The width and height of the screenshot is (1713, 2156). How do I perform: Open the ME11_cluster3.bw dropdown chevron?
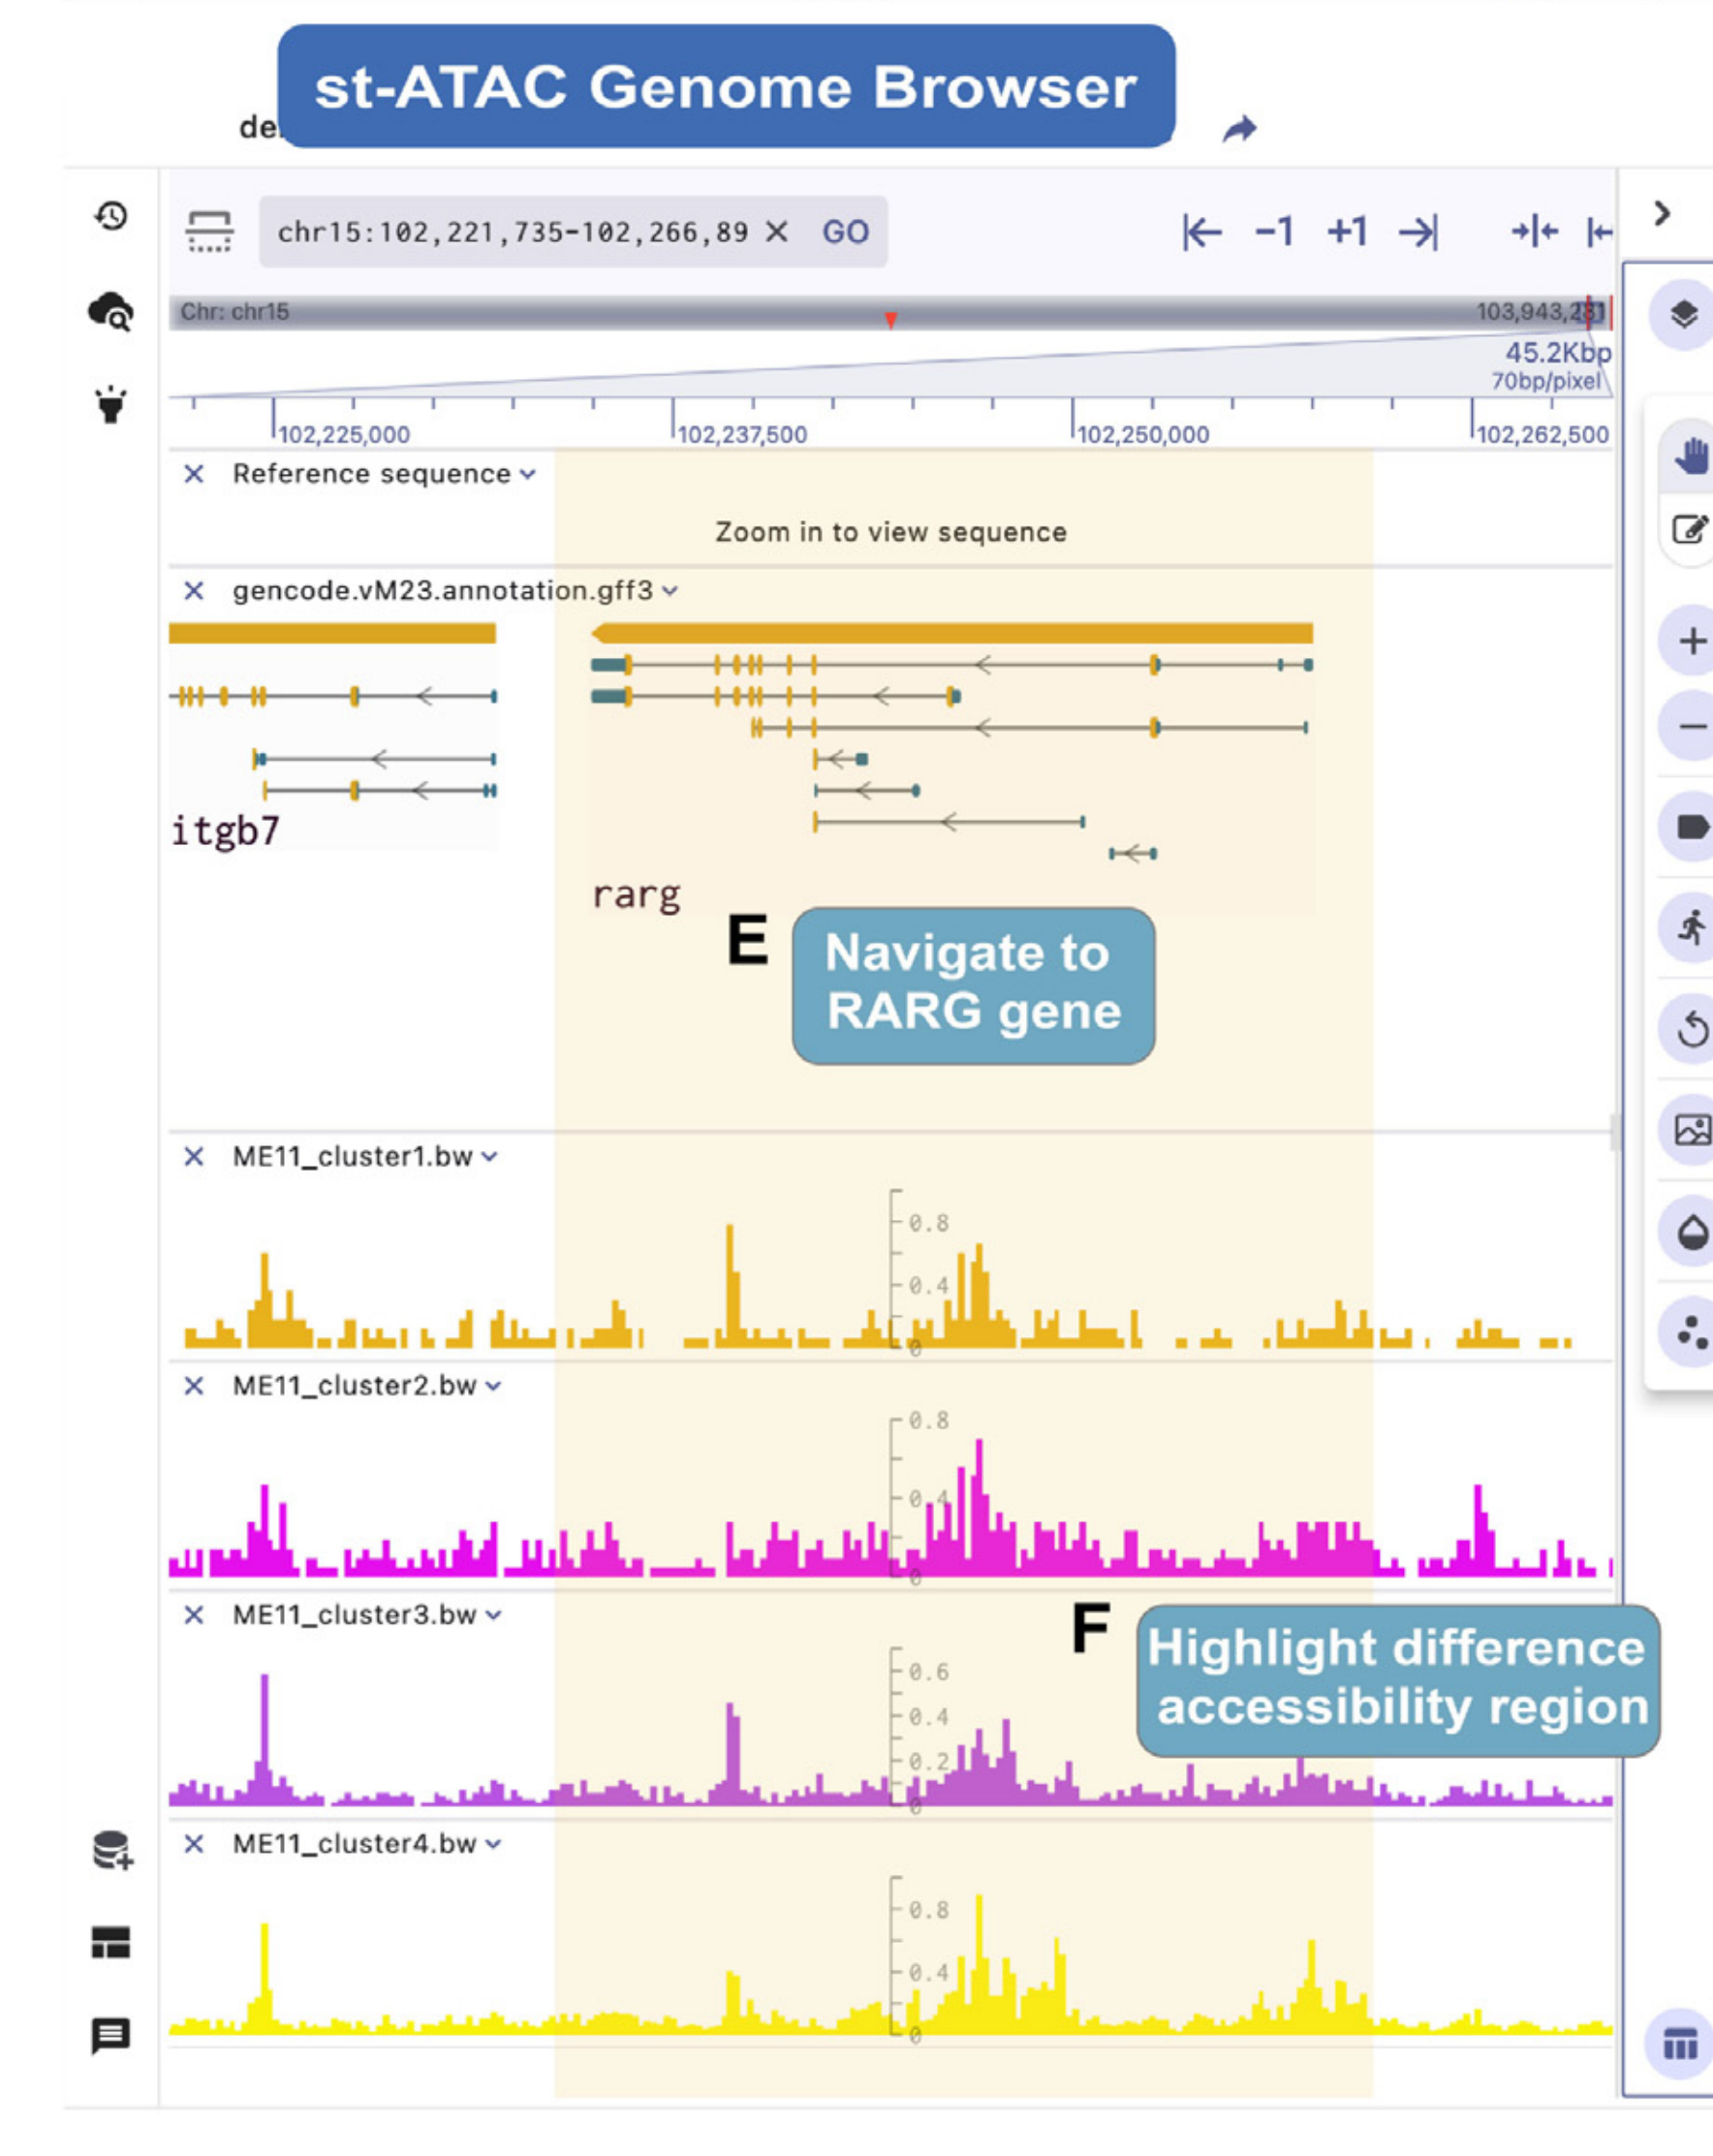pyautogui.click(x=493, y=1615)
